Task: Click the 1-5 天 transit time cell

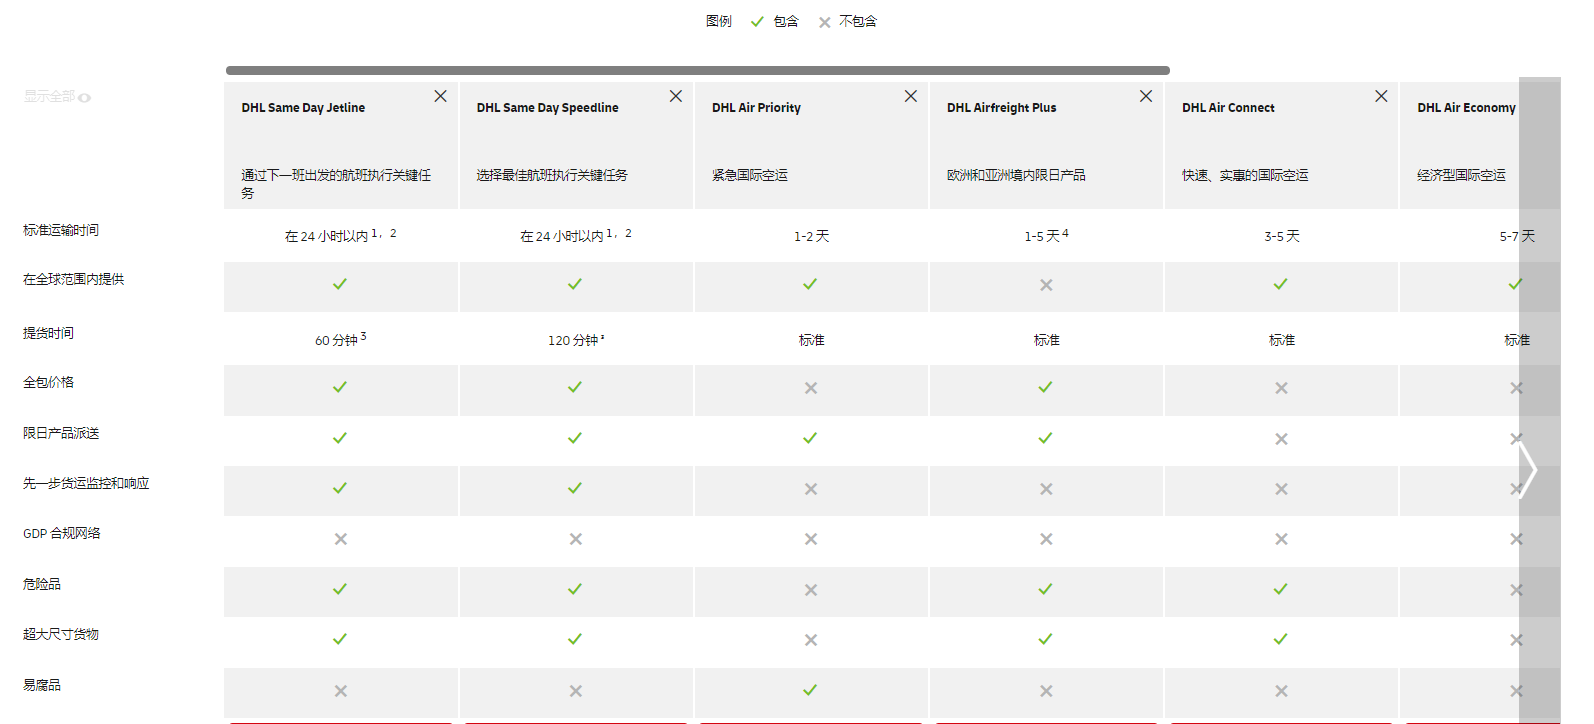Action: click(x=1046, y=236)
